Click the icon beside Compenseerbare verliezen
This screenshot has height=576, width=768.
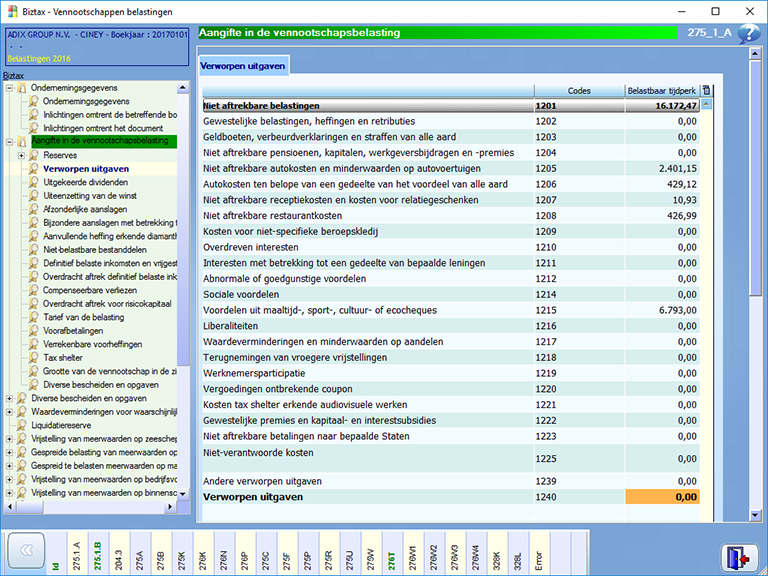pyautogui.click(x=34, y=290)
